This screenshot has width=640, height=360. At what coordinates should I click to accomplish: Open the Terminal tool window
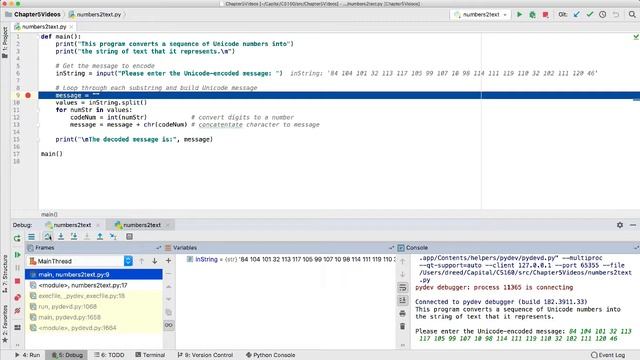point(150,355)
